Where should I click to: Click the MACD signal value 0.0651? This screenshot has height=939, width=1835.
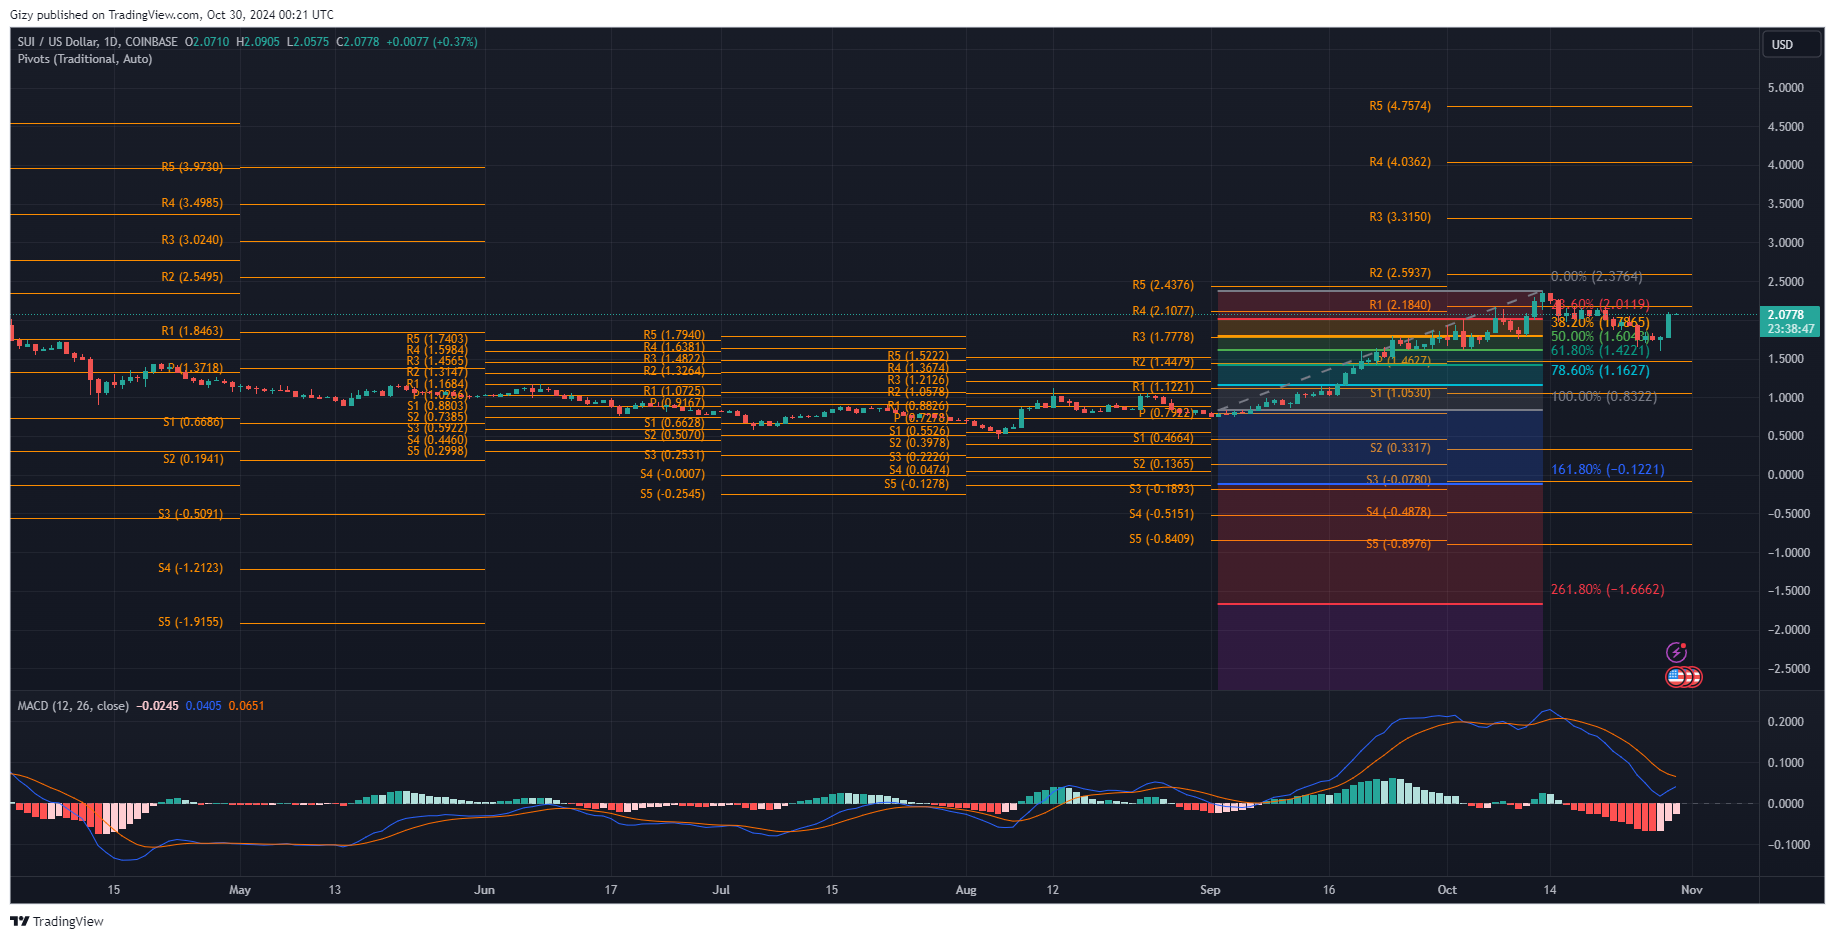click(246, 706)
